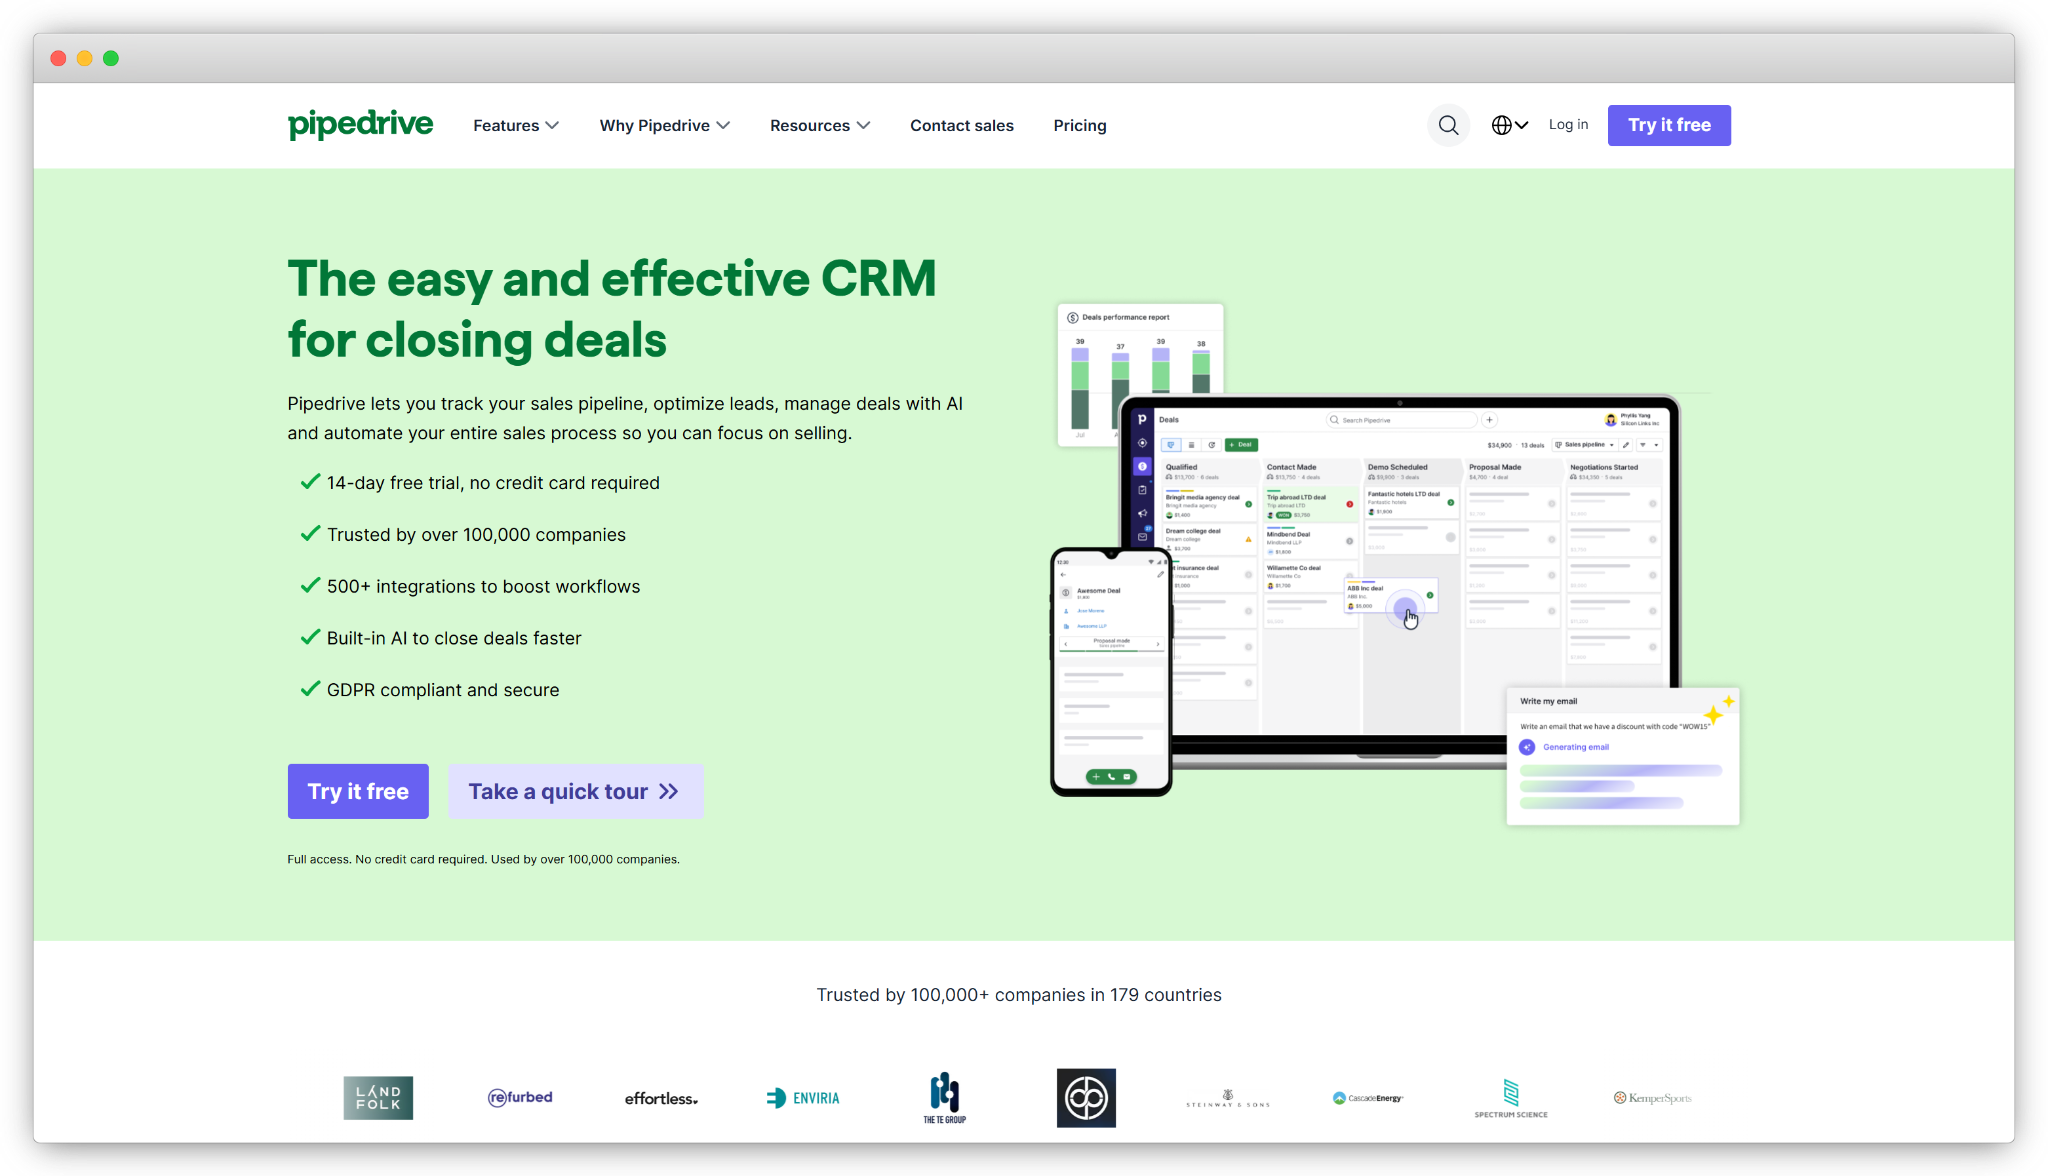The image size is (2048, 1176).
Task: Click the CascadeEnergy logo
Action: [1369, 1098]
